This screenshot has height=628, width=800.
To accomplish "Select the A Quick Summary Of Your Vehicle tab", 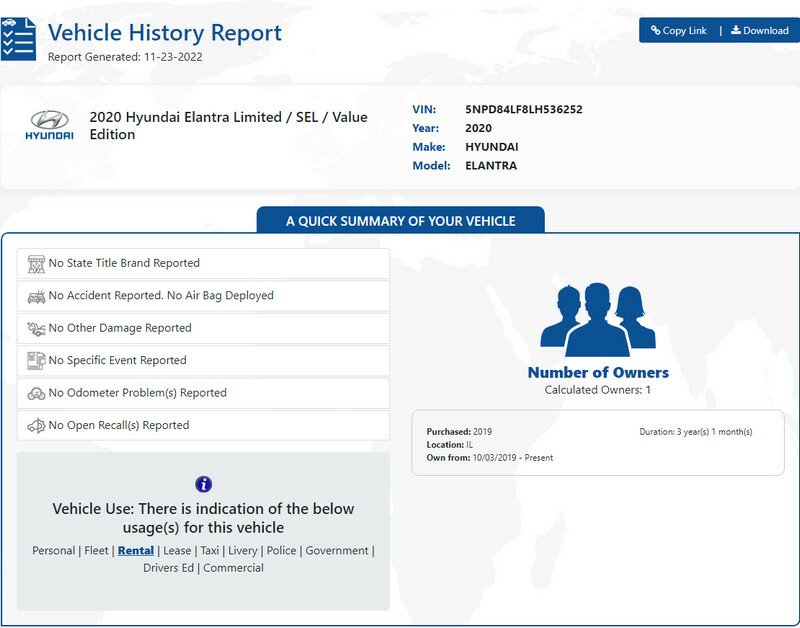I will 401,220.
